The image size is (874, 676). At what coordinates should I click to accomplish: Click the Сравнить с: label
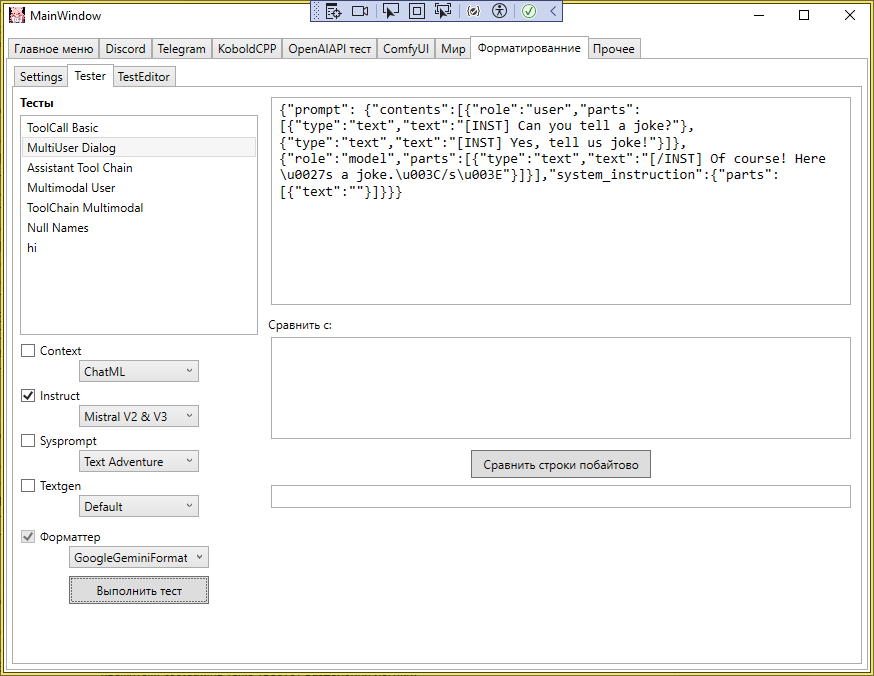click(x=300, y=325)
